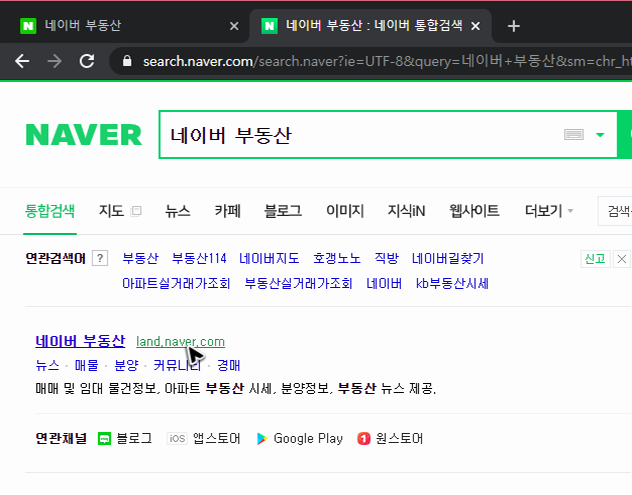Open the 뉴스 sublink under 네이버 부동산
This screenshot has width=632, height=495.
pyautogui.click(x=48, y=366)
